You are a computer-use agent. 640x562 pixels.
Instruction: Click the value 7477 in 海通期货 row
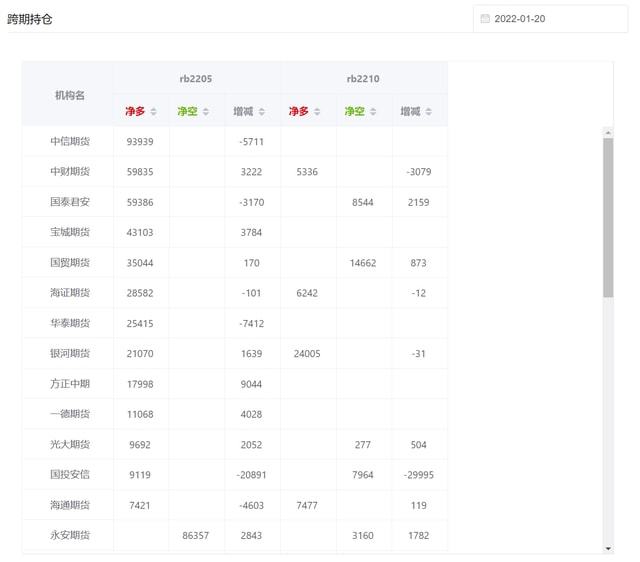[x=307, y=506]
